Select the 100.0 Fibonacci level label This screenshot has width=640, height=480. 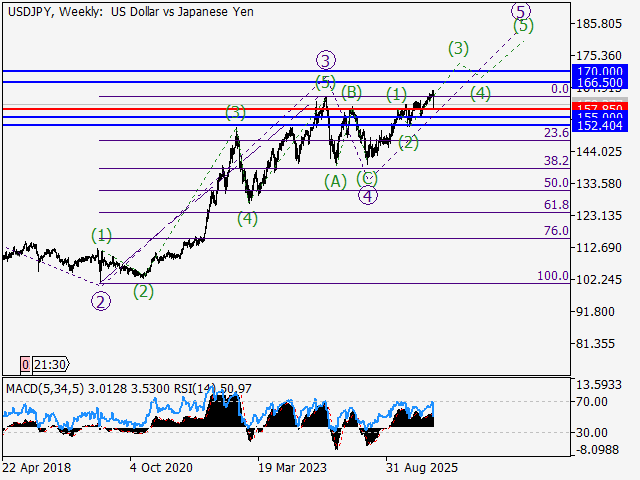[553, 276]
